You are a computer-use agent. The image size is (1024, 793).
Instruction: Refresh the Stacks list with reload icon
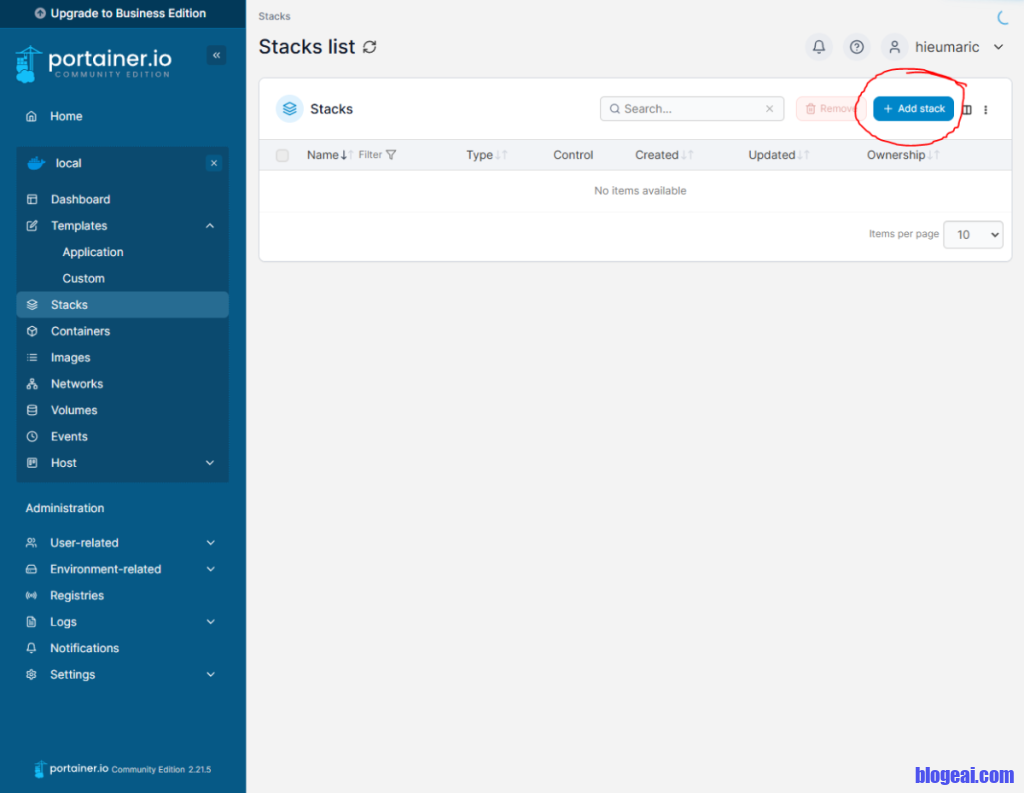(x=370, y=47)
